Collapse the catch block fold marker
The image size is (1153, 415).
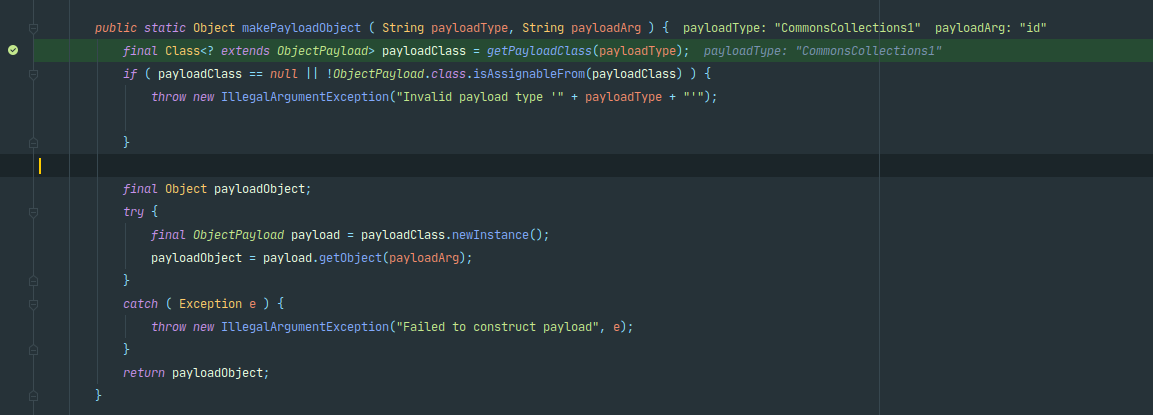pyautogui.click(x=33, y=304)
